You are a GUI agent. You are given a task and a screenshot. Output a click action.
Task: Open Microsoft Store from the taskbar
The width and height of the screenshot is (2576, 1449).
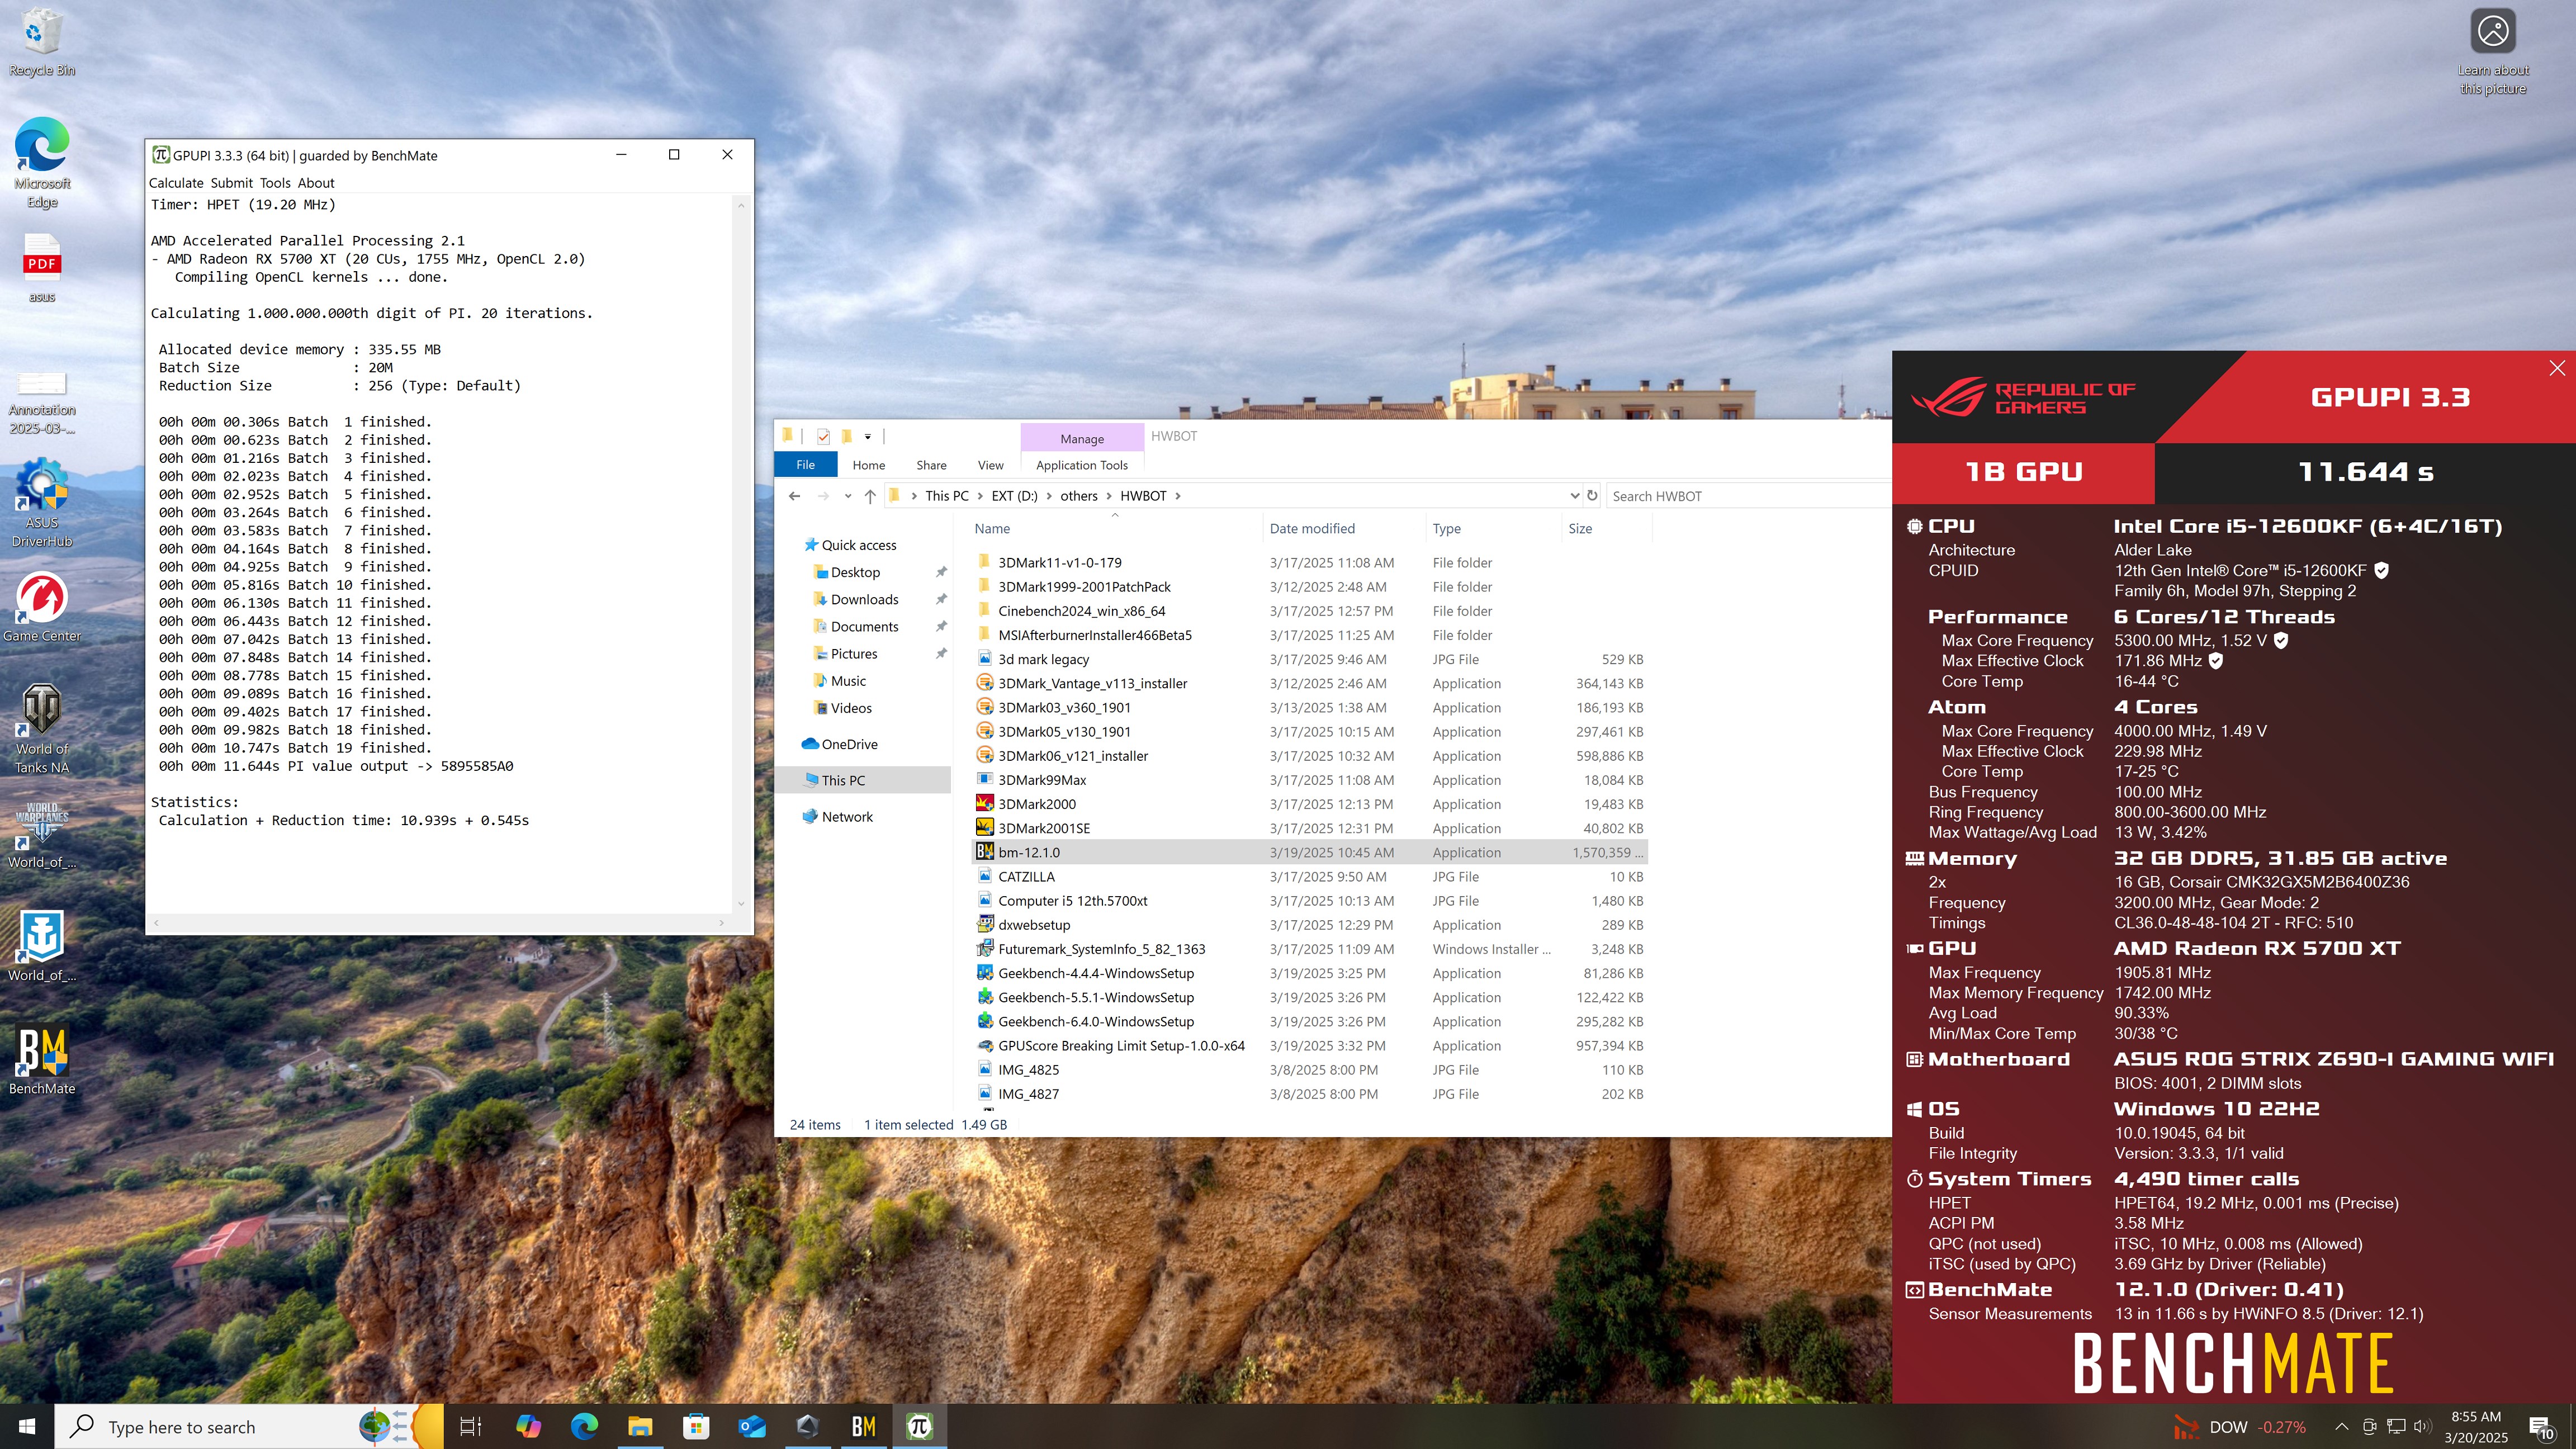click(695, 1426)
